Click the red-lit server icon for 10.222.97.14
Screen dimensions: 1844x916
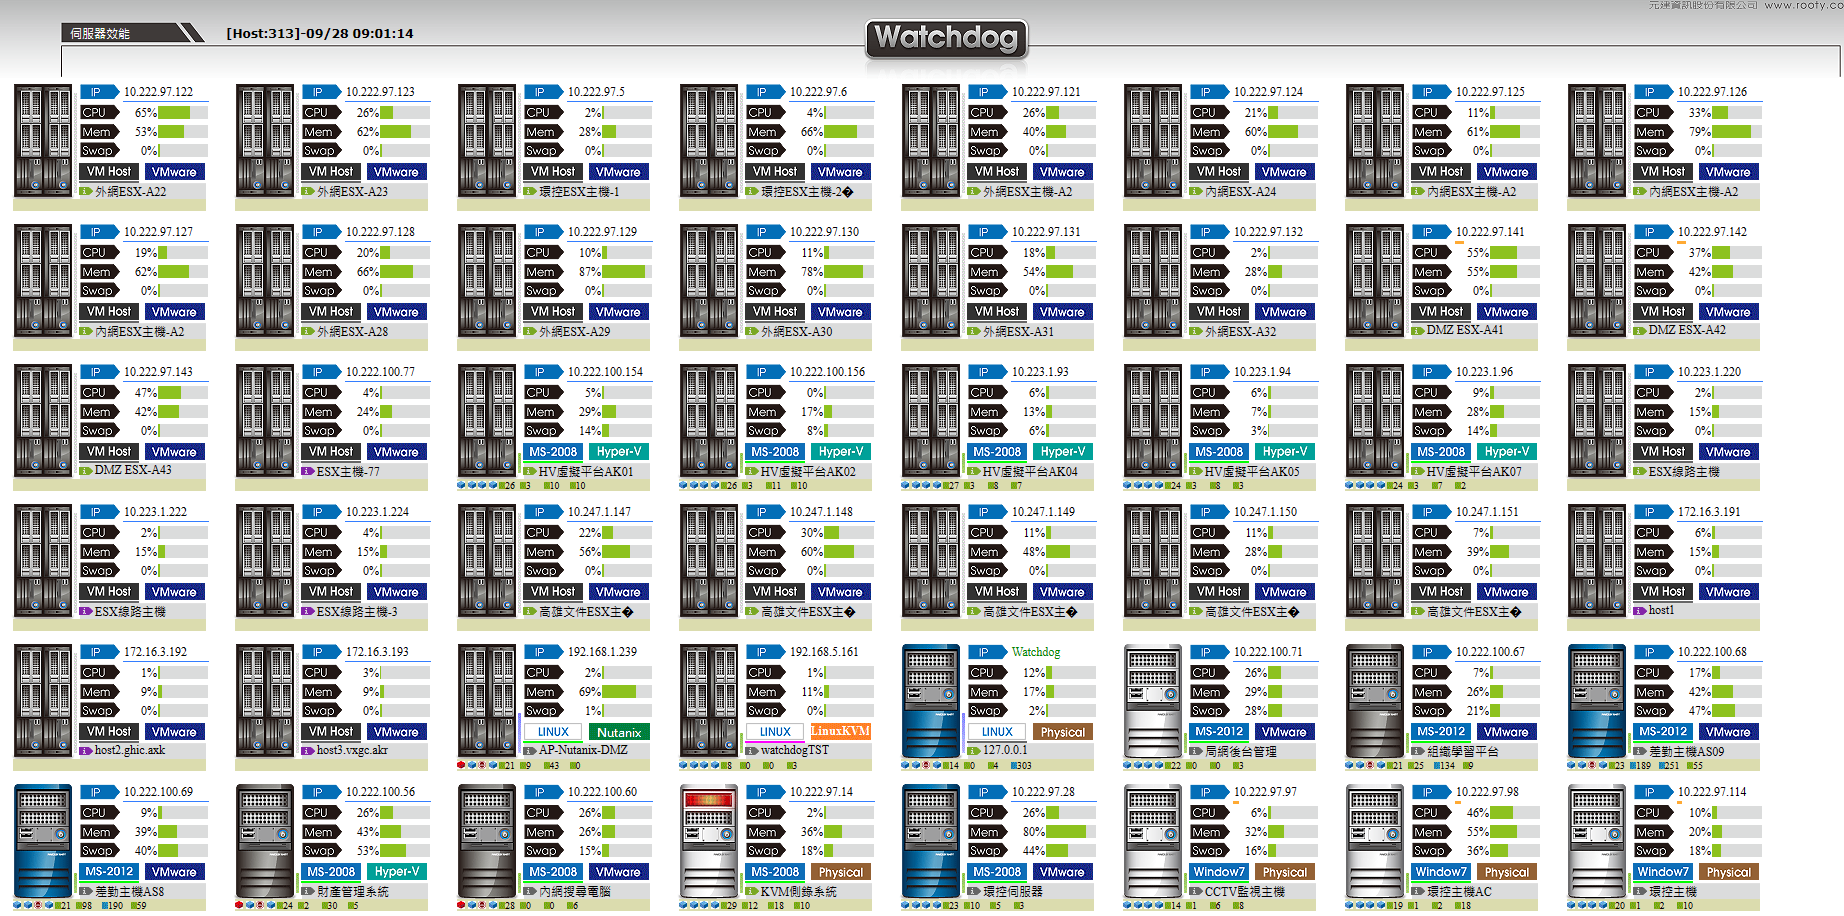708,841
